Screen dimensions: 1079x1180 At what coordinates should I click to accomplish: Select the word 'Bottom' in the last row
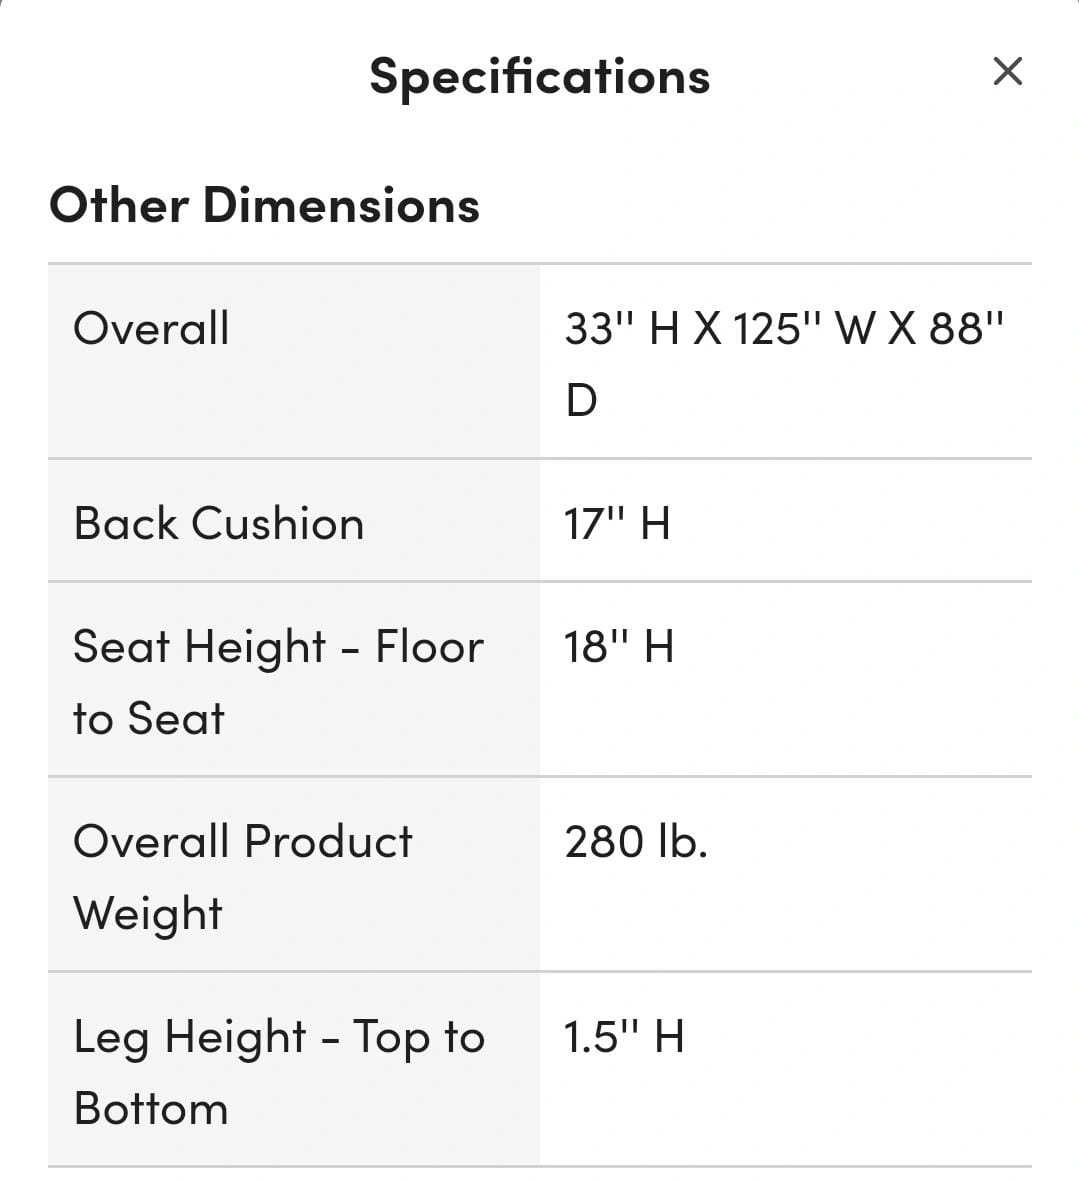click(151, 1109)
